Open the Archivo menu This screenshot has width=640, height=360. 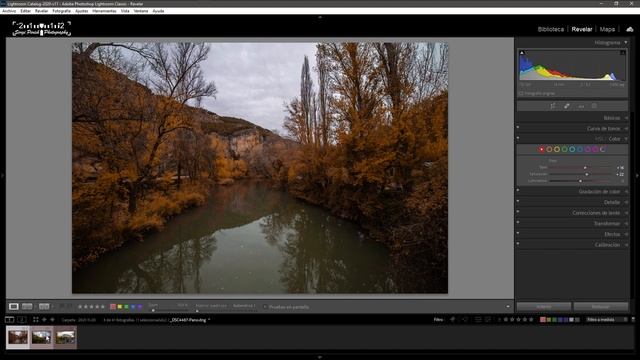click(x=9, y=11)
